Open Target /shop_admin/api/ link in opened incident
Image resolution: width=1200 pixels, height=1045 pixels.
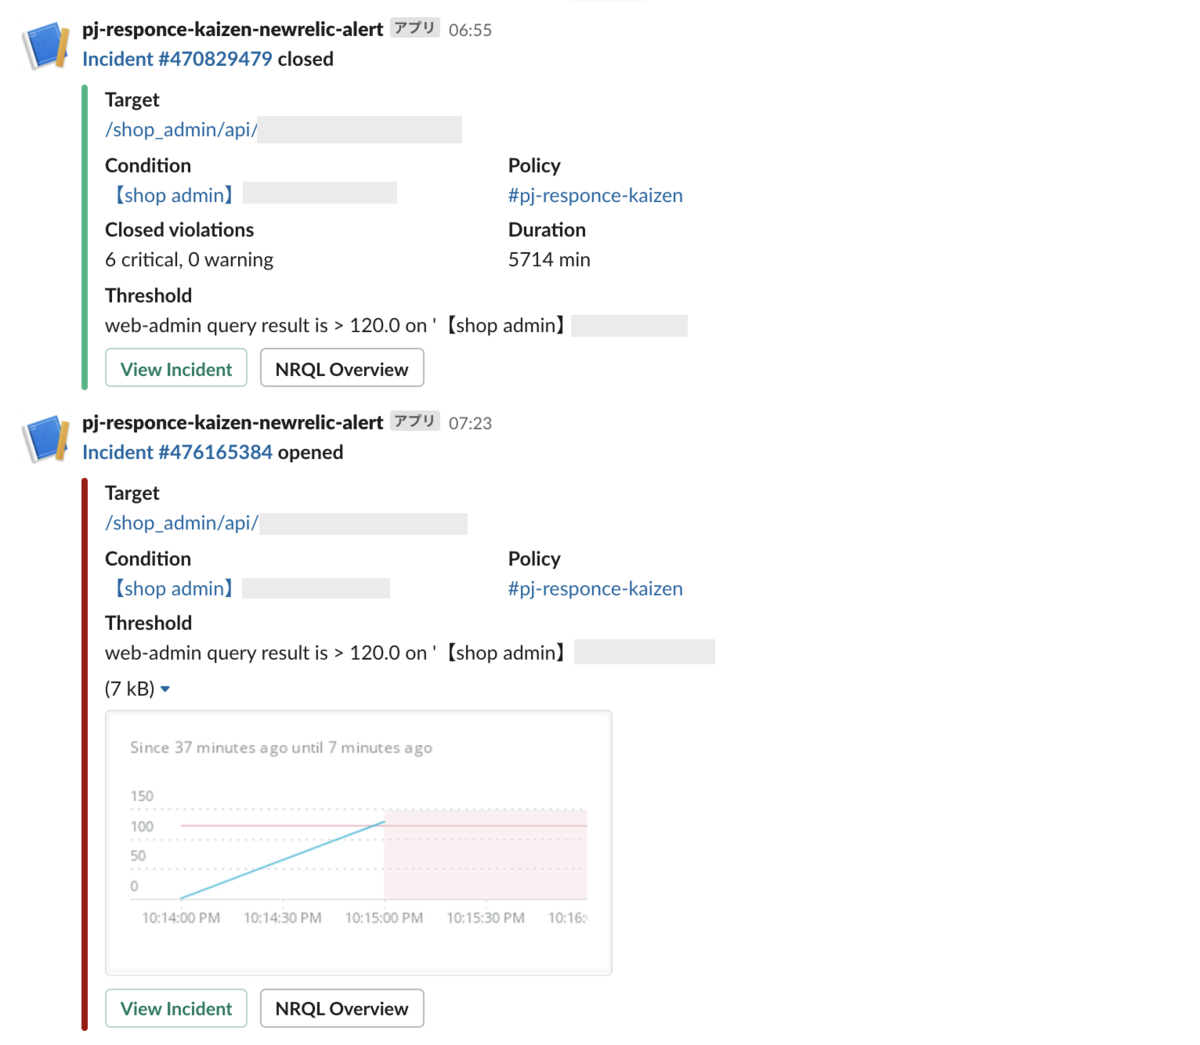[x=181, y=522]
